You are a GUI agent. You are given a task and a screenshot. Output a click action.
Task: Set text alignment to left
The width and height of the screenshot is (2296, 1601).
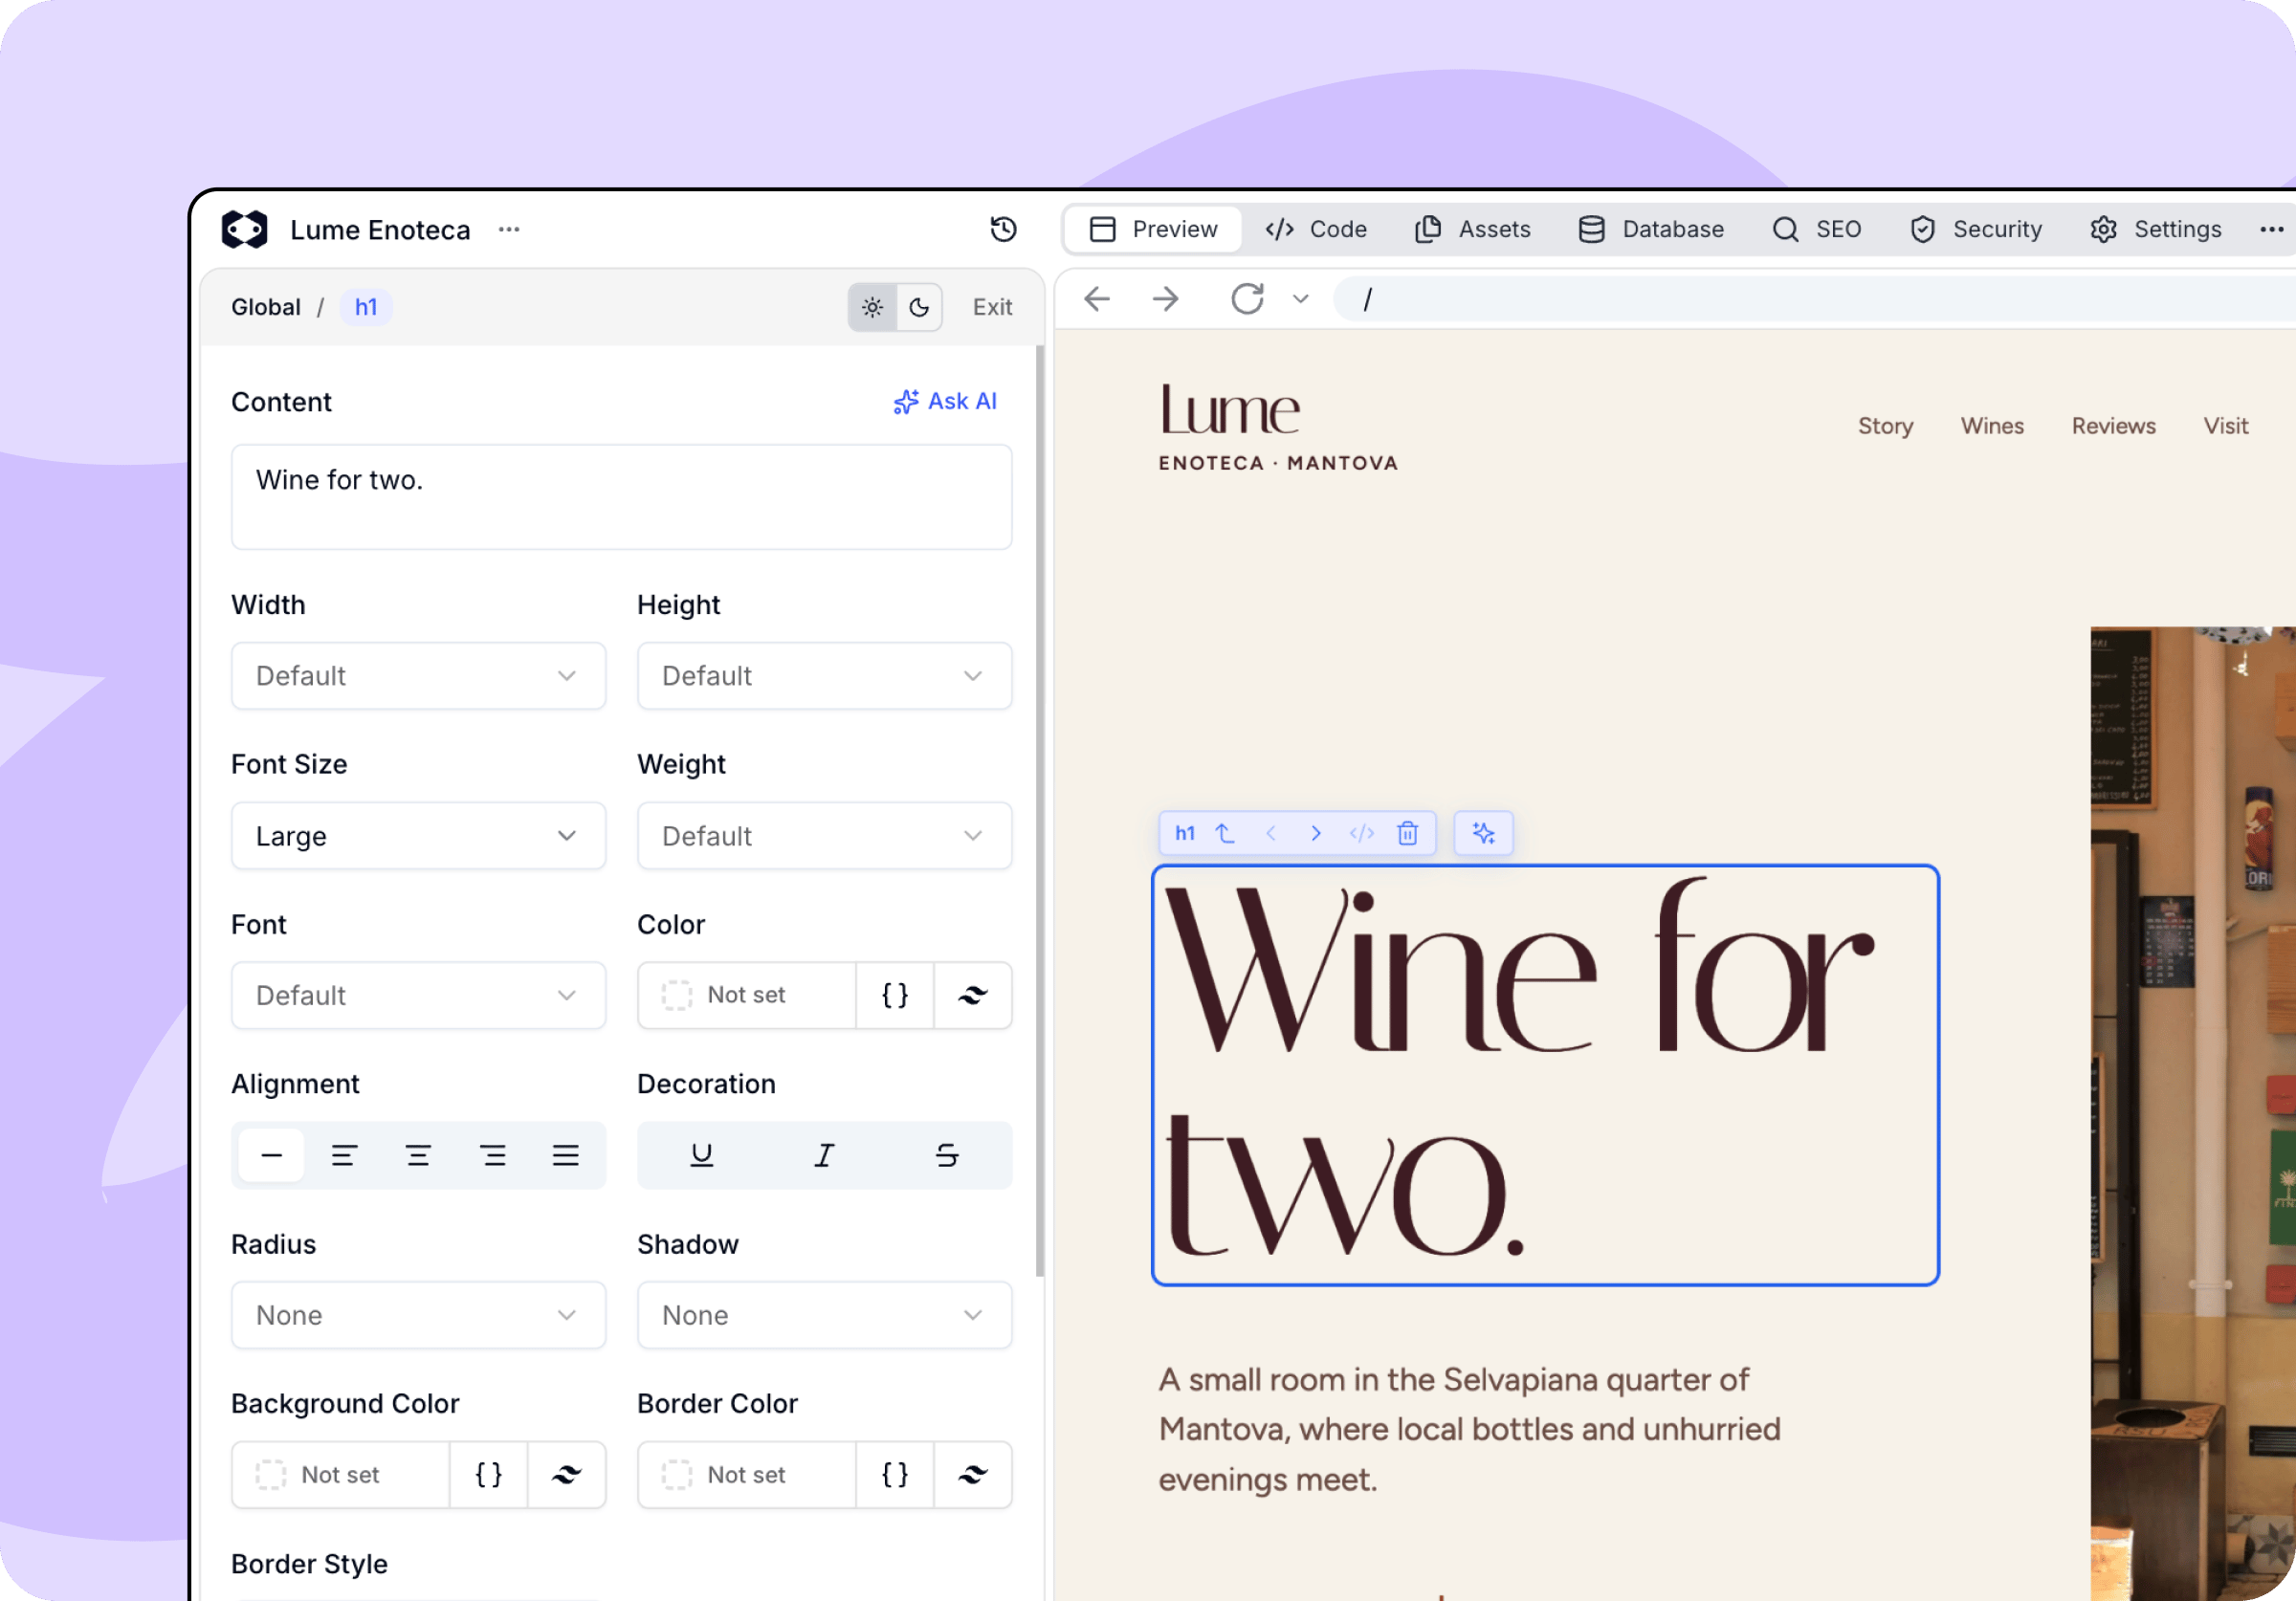pyautogui.click(x=344, y=1156)
